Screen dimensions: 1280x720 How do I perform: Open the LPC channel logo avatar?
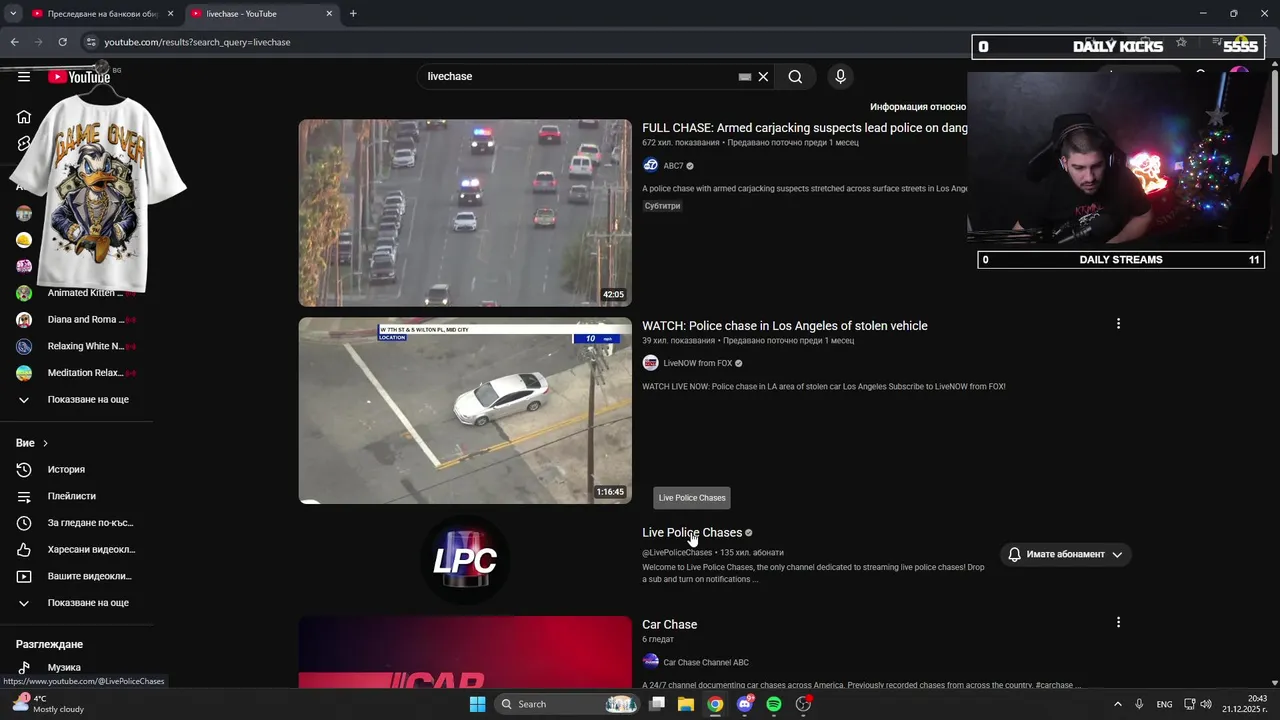click(x=465, y=560)
